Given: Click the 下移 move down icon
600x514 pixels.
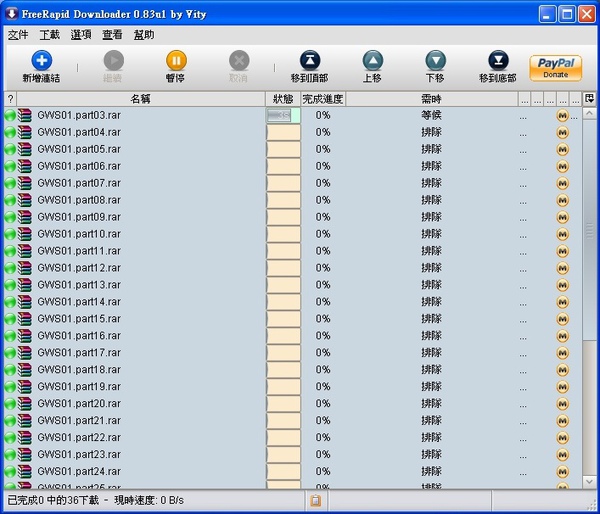Looking at the screenshot, I should tap(435, 61).
